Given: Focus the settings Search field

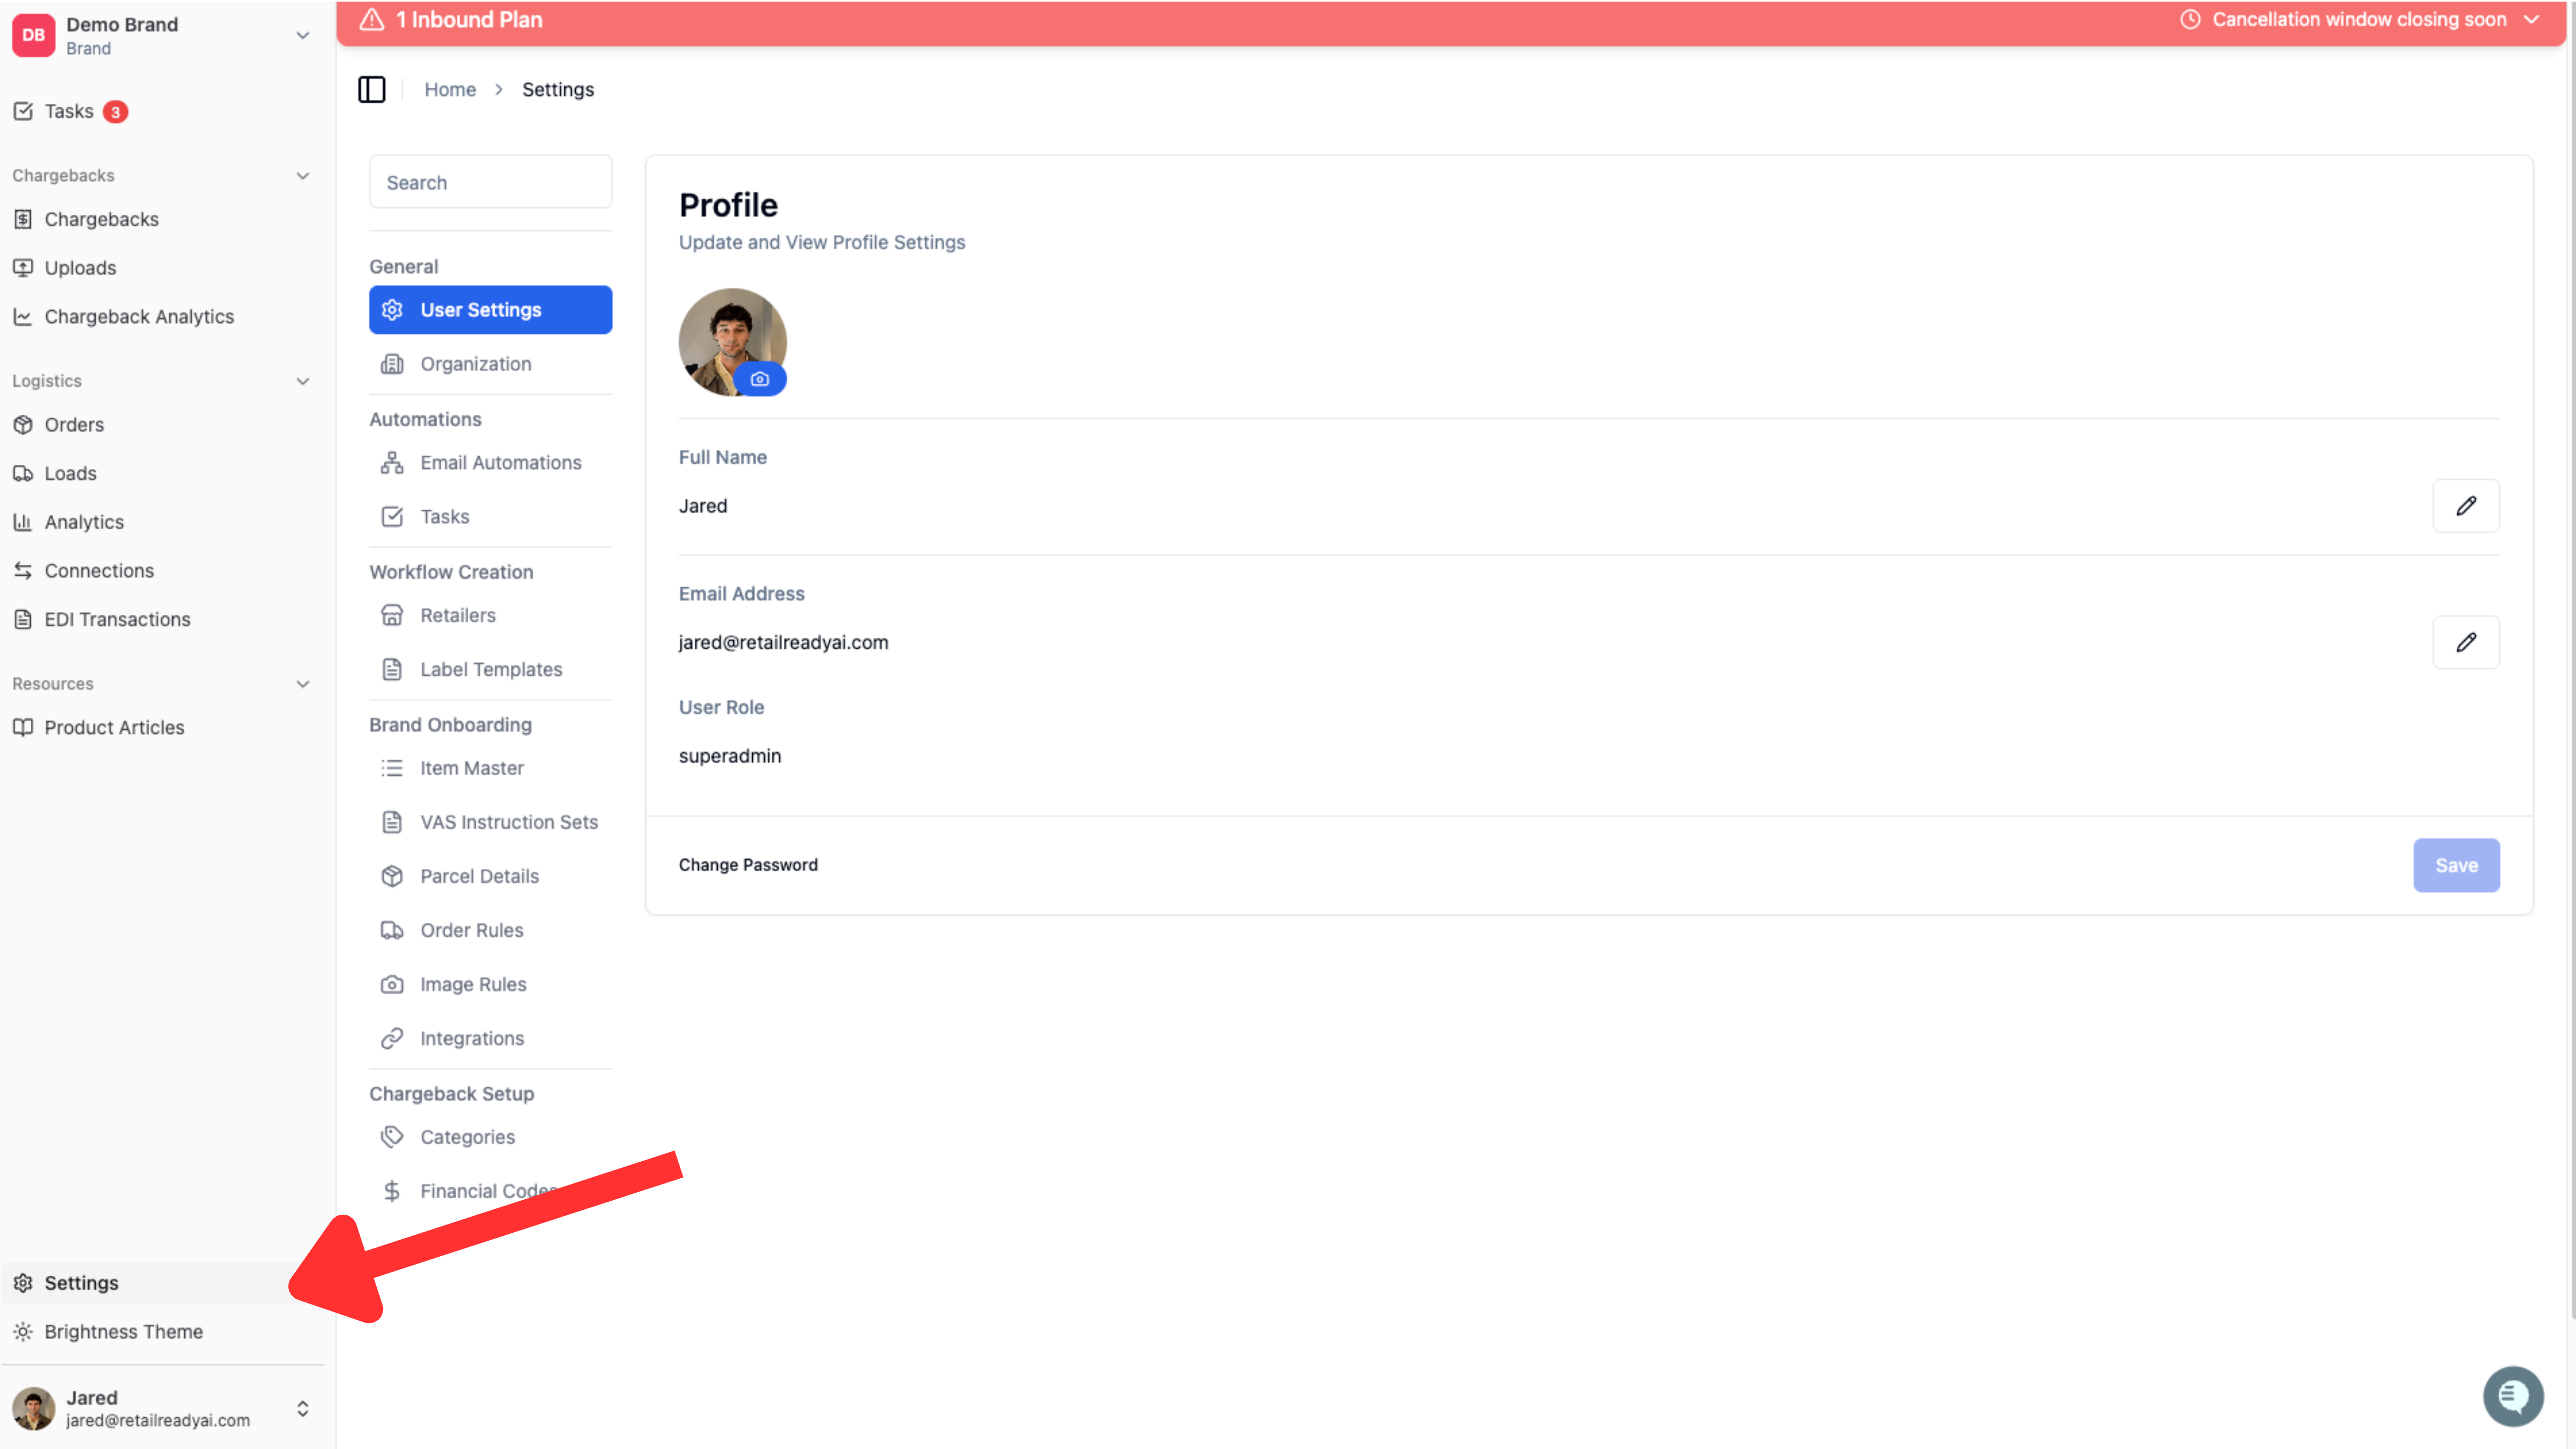Looking at the screenshot, I should 490,182.
